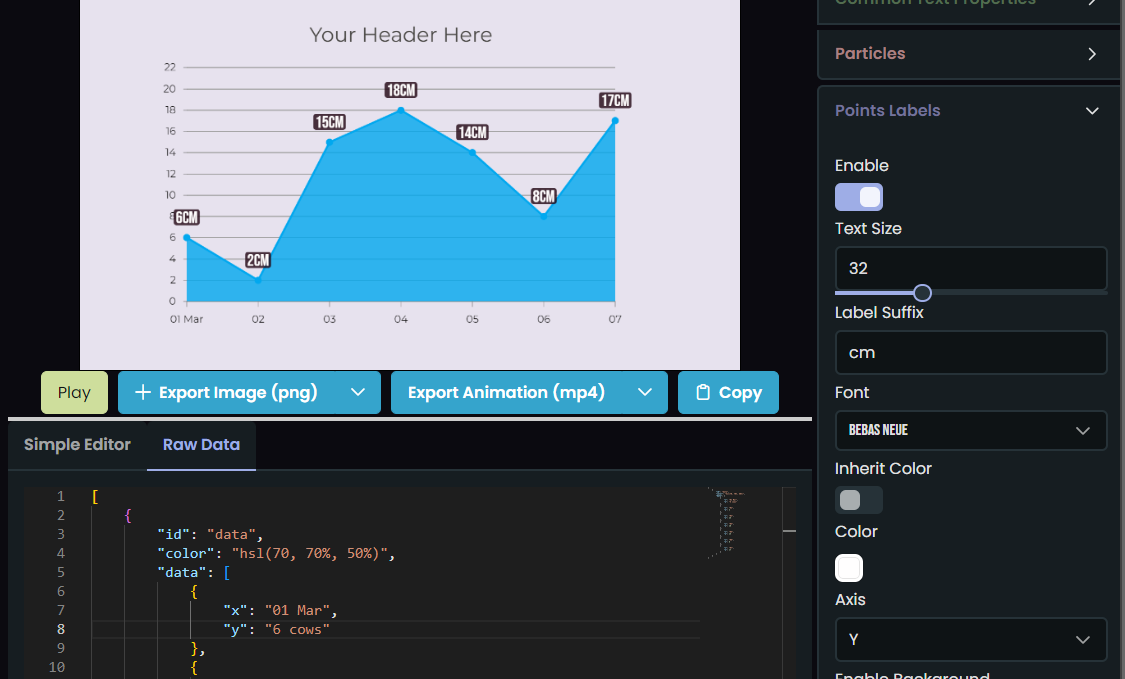
Task: Expand the Particles panel
Action: (968, 54)
